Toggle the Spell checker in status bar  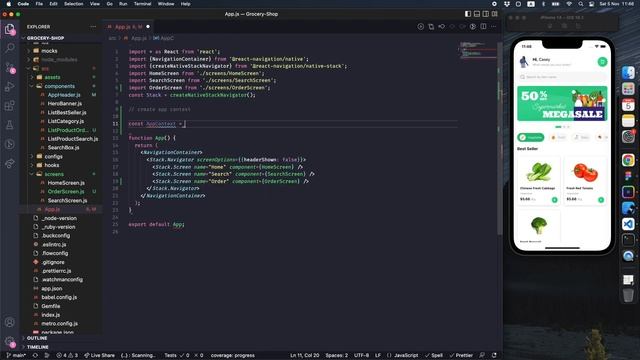(x=434, y=356)
